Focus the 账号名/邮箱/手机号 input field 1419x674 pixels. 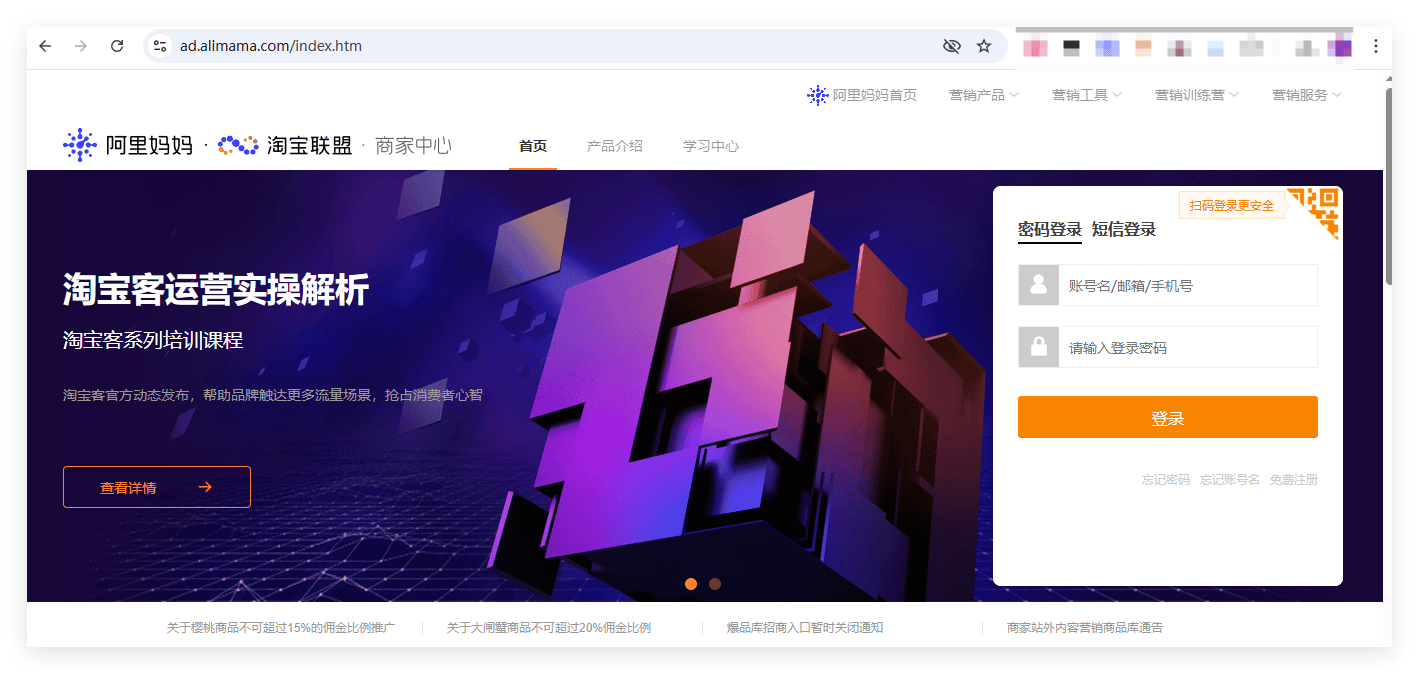point(1188,285)
